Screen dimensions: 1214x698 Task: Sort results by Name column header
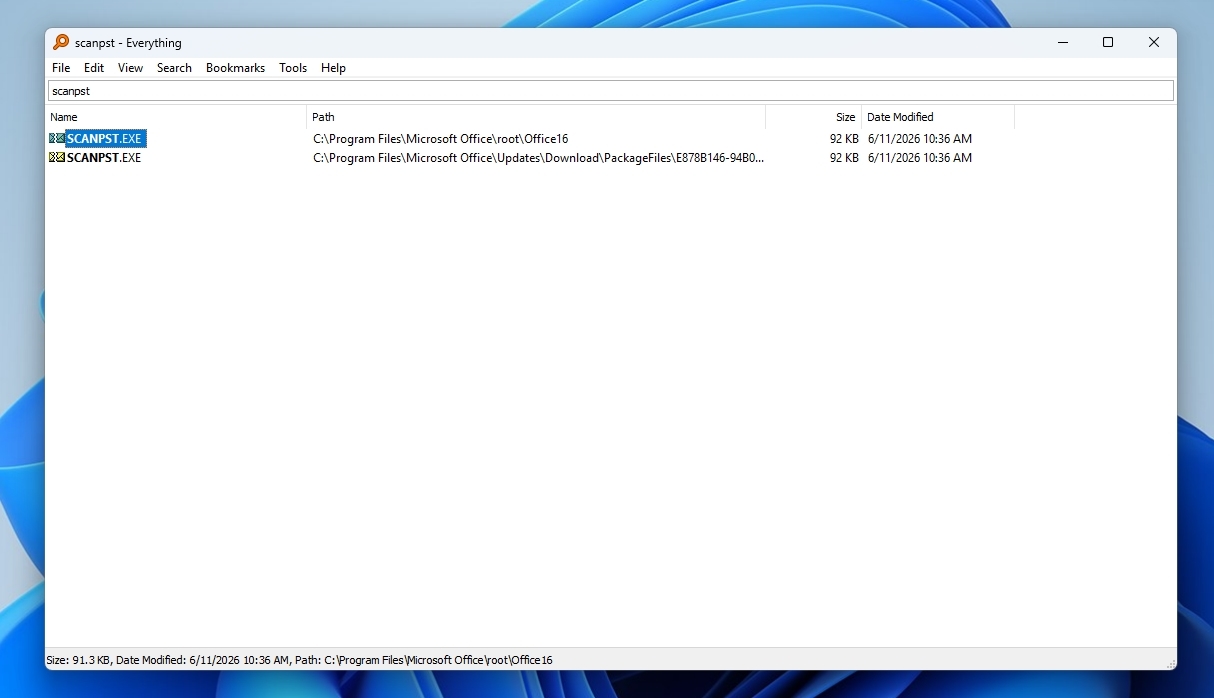coord(176,117)
